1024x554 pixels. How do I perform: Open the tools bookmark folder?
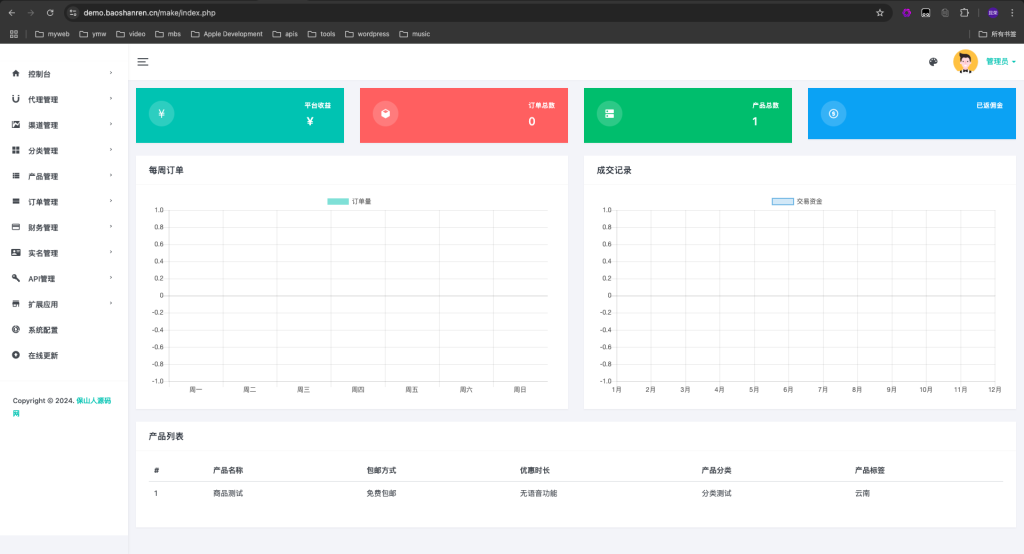(x=321, y=34)
